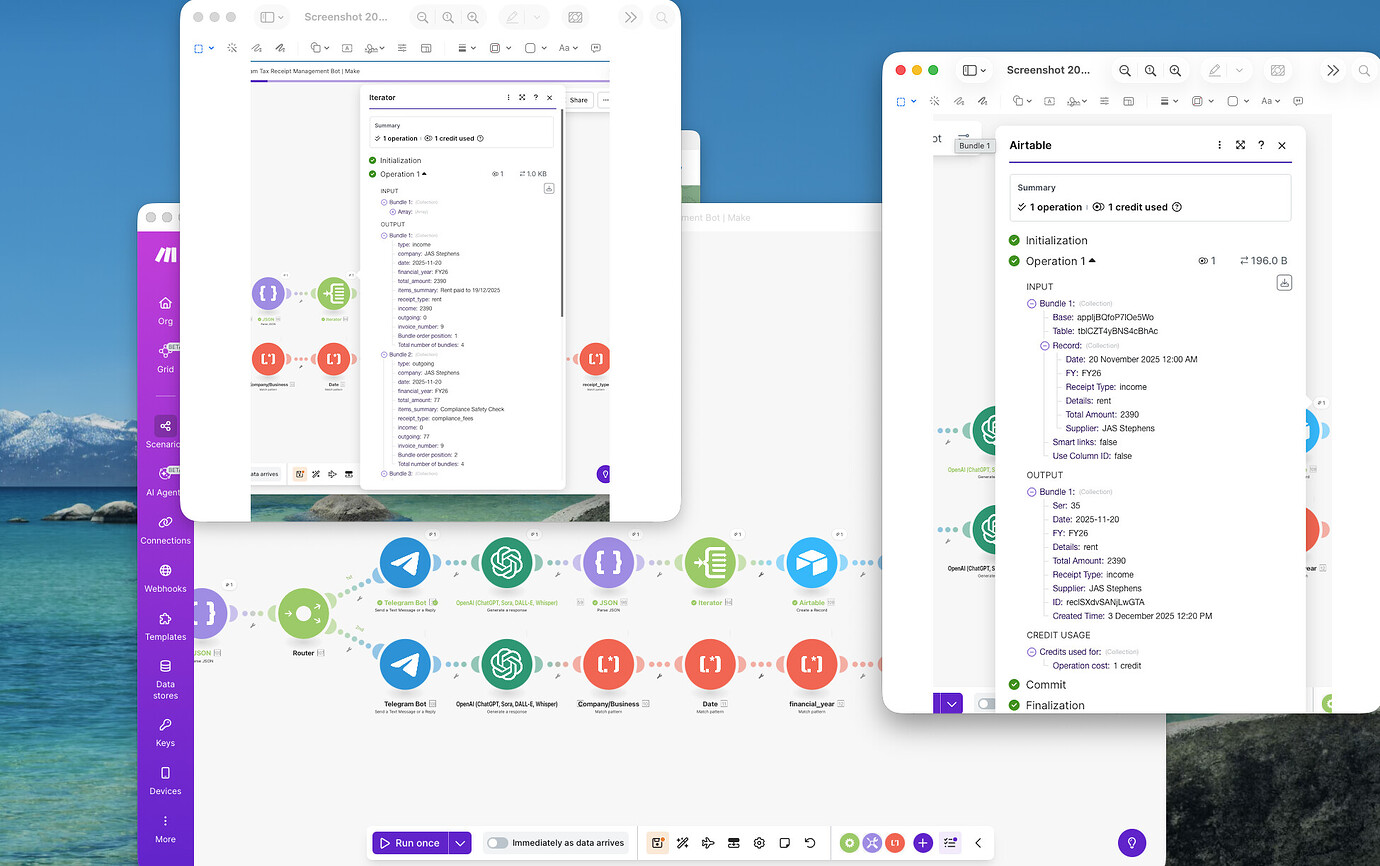Click the purple plus button to add a module
1380x866 pixels.
click(922, 843)
